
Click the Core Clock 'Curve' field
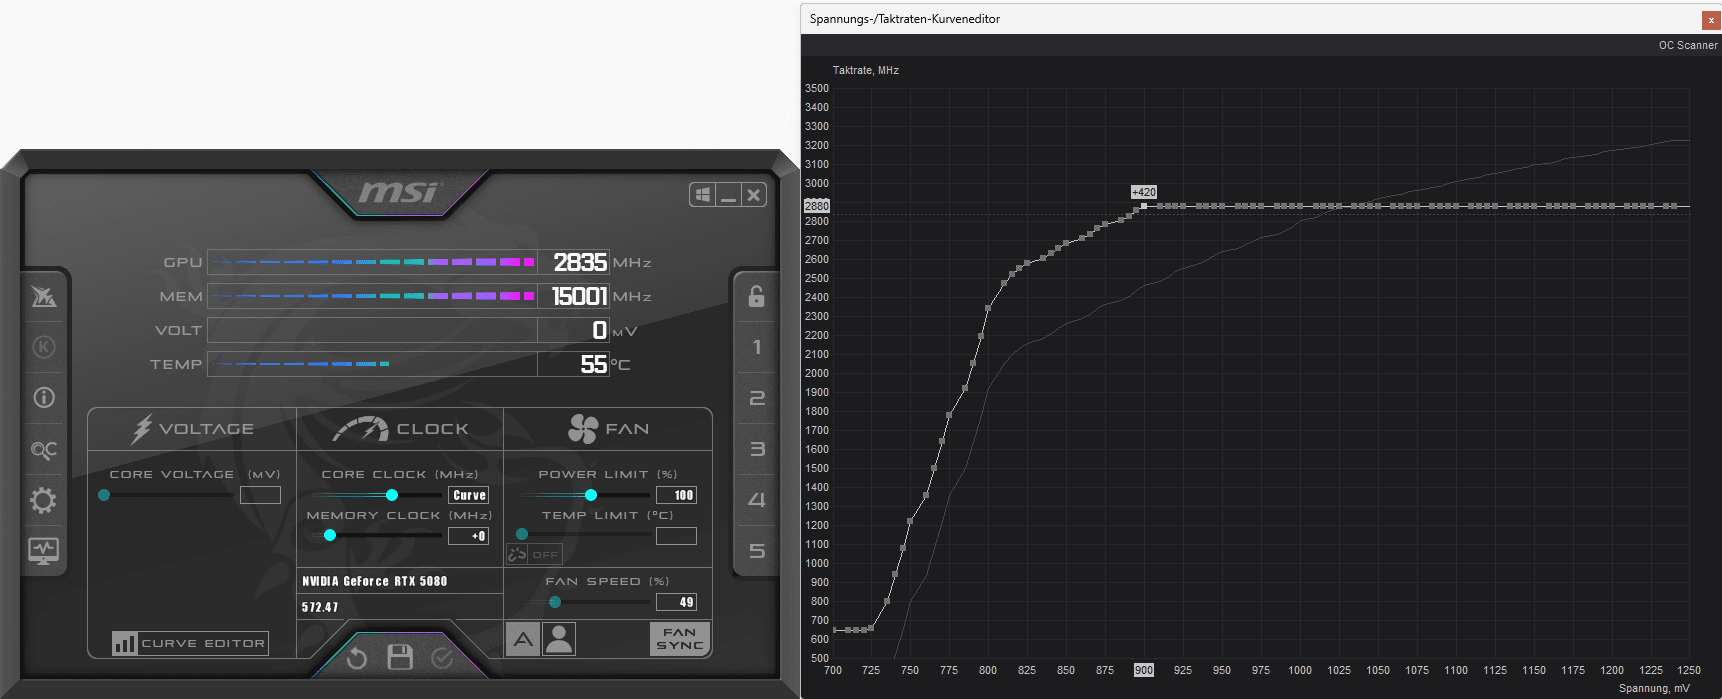(x=469, y=495)
